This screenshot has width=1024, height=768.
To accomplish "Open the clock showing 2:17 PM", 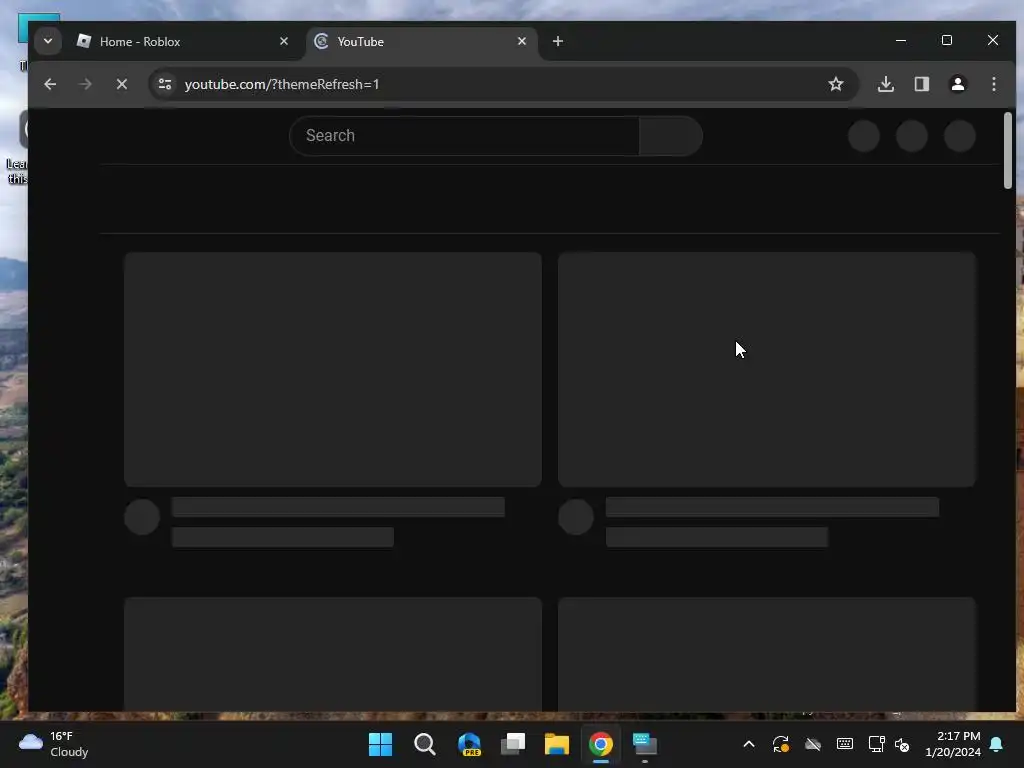I will (x=953, y=744).
